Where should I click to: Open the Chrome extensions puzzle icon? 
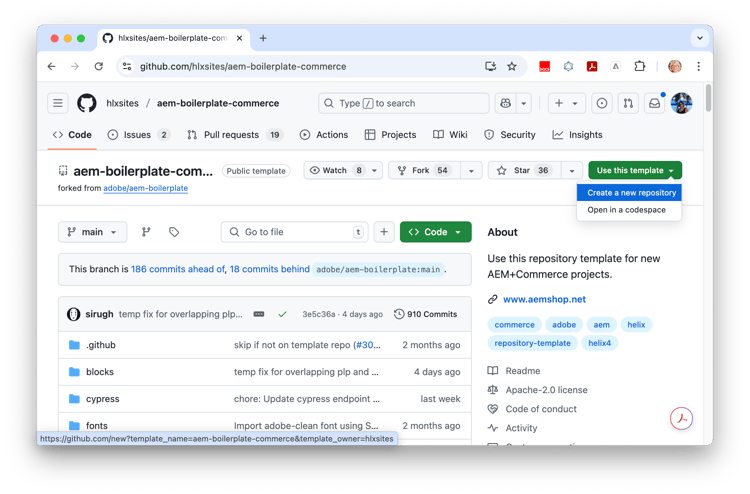coord(640,66)
